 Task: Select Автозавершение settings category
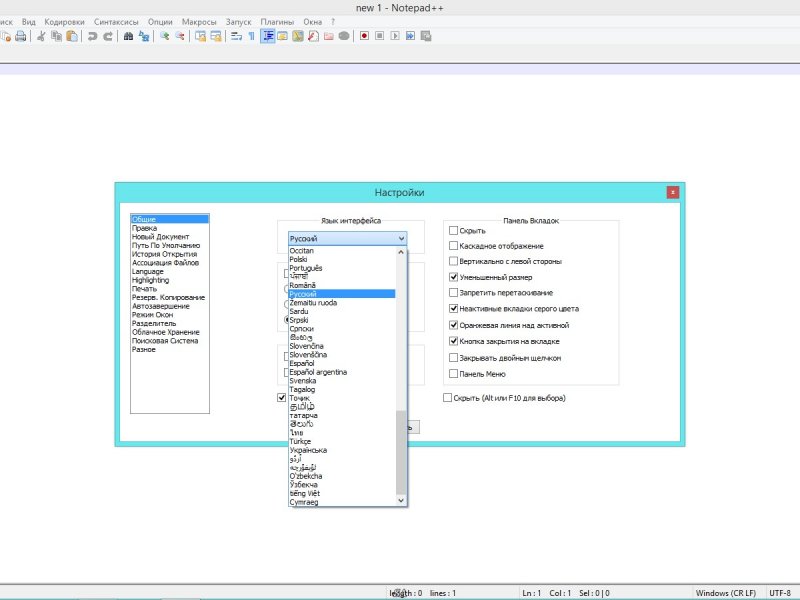pos(170,306)
